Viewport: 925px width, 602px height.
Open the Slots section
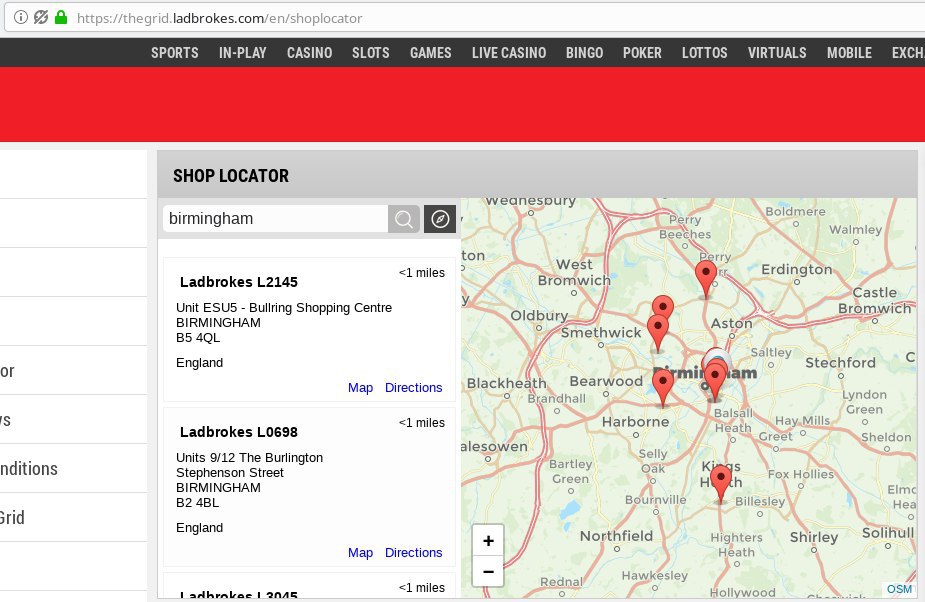point(370,53)
